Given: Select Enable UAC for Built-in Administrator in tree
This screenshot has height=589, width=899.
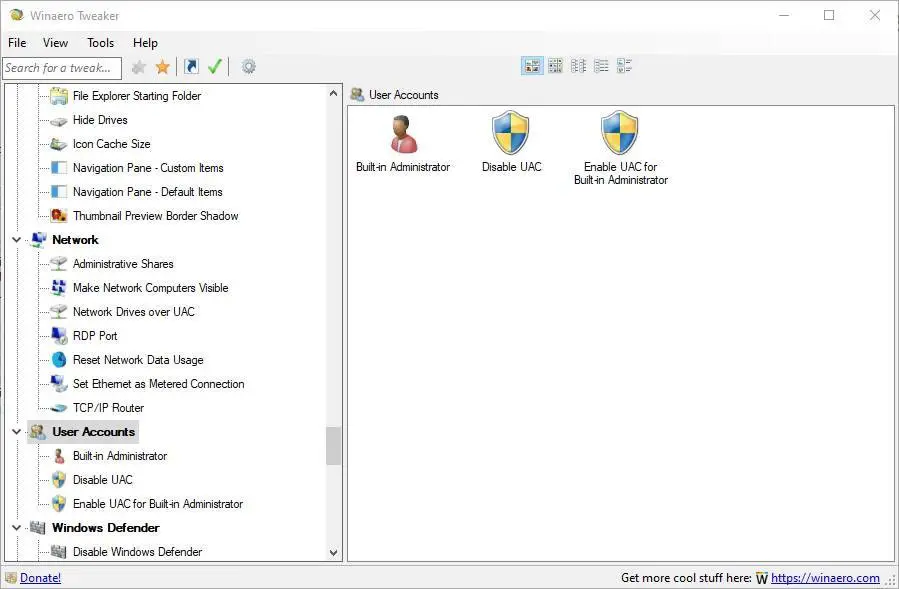Looking at the screenshot, I should pyautogui.click(x=158, y=504).
